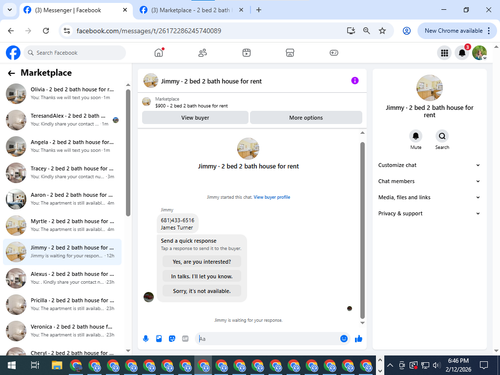
Task: Open conversation information purple icon
Action: [x=355, y=81]
